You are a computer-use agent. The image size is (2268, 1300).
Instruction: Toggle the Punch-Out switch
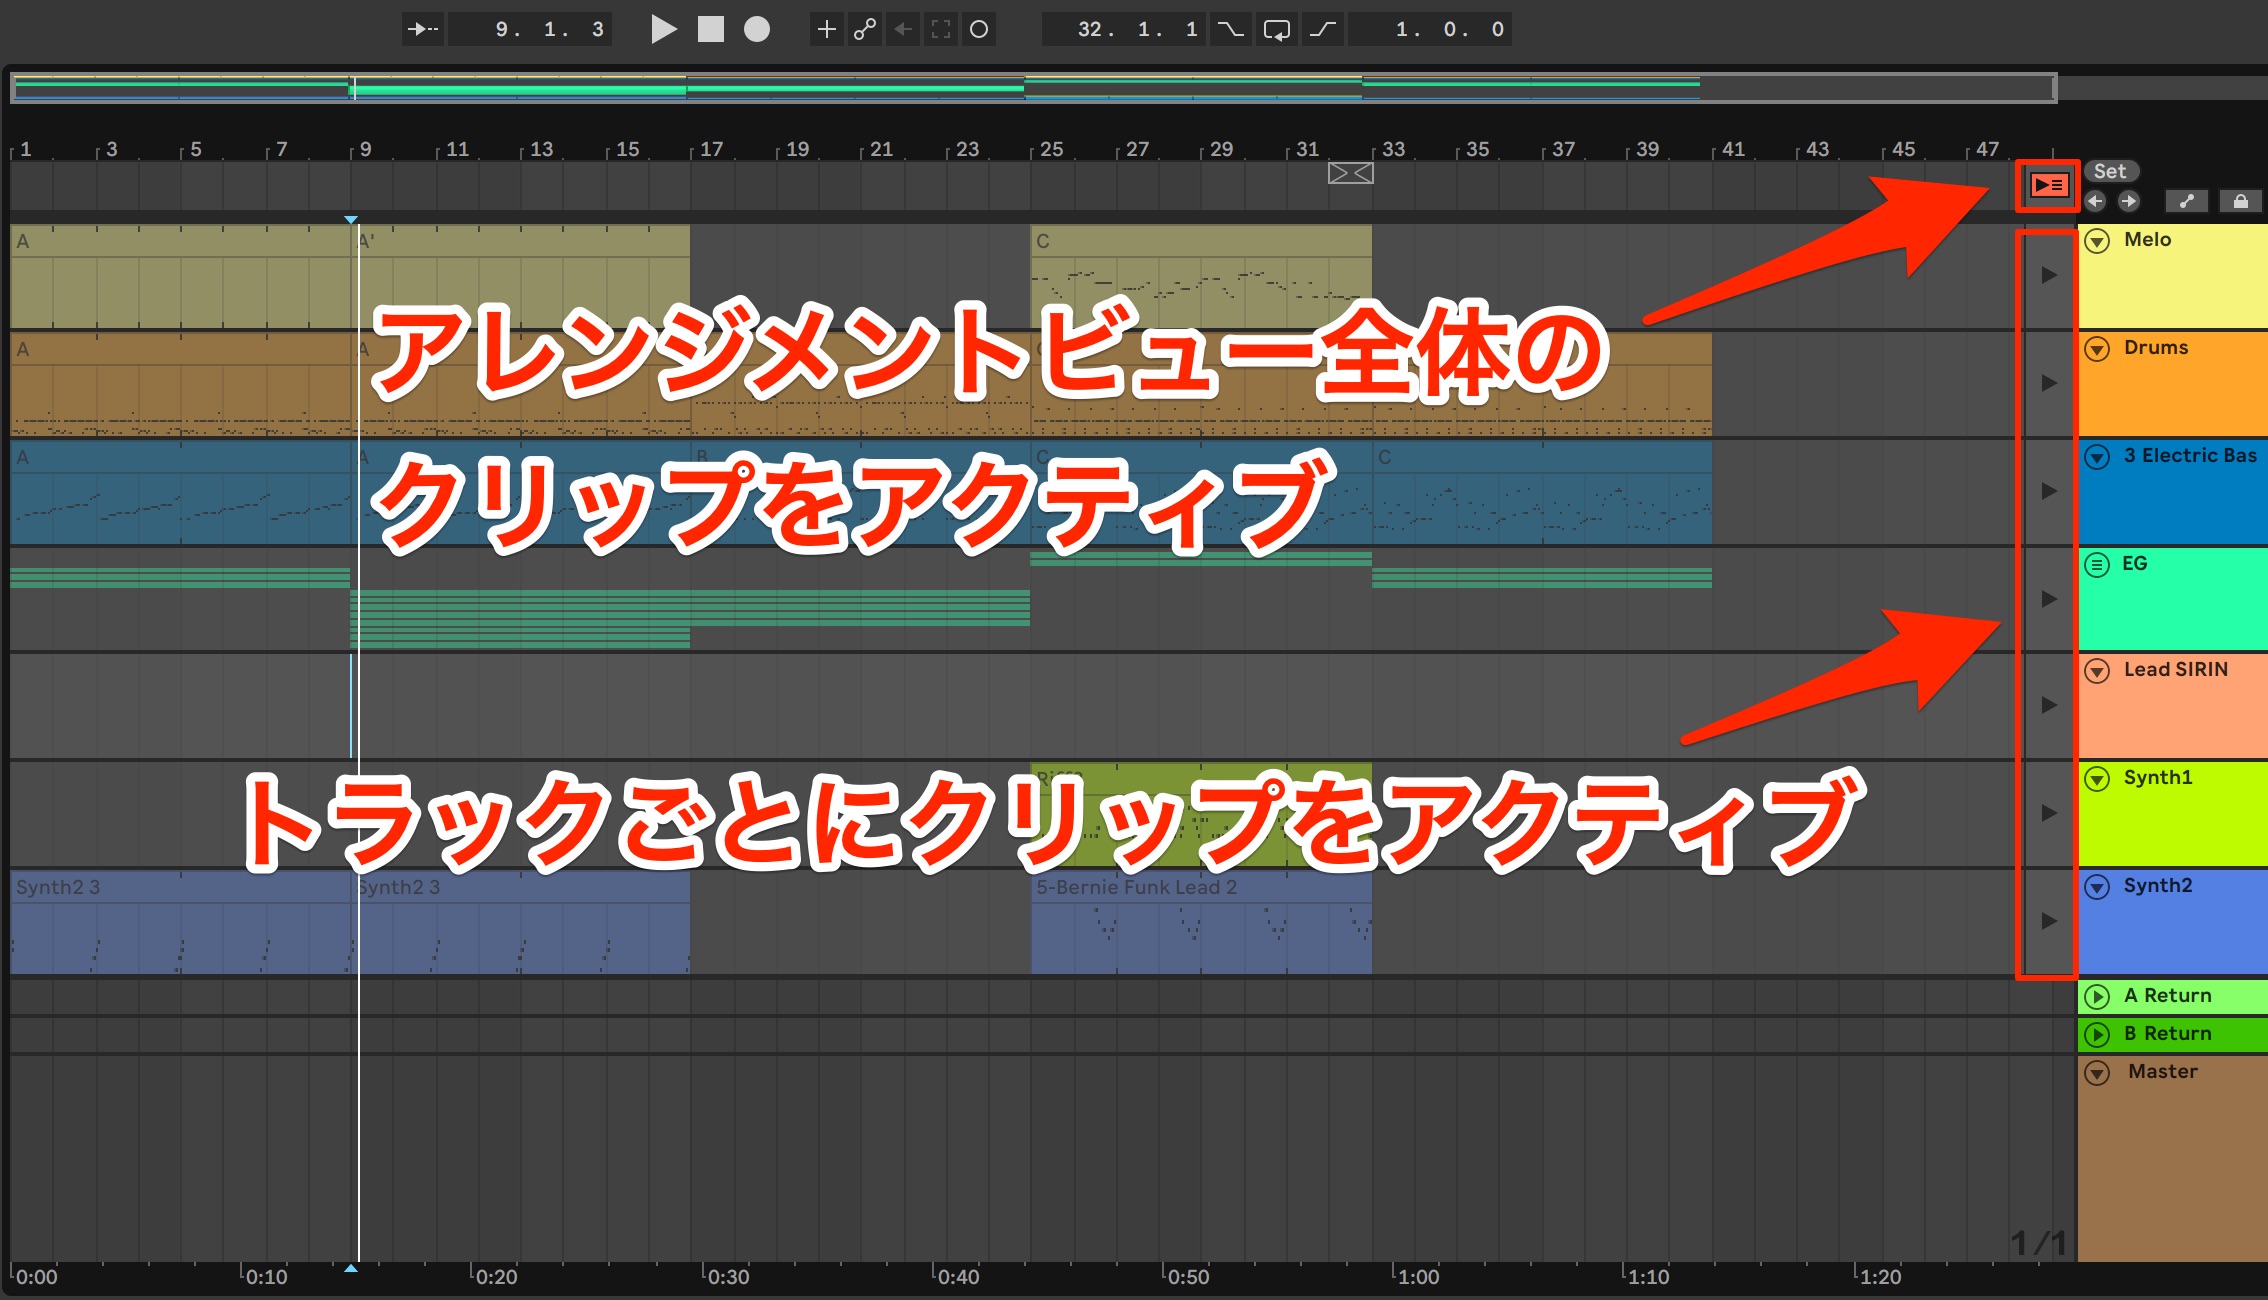pyautogui.click(x=1323, y=29)
